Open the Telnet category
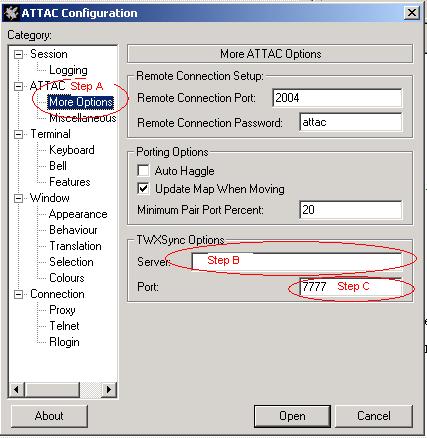The image size is (427, 438). tap(64, 326)
